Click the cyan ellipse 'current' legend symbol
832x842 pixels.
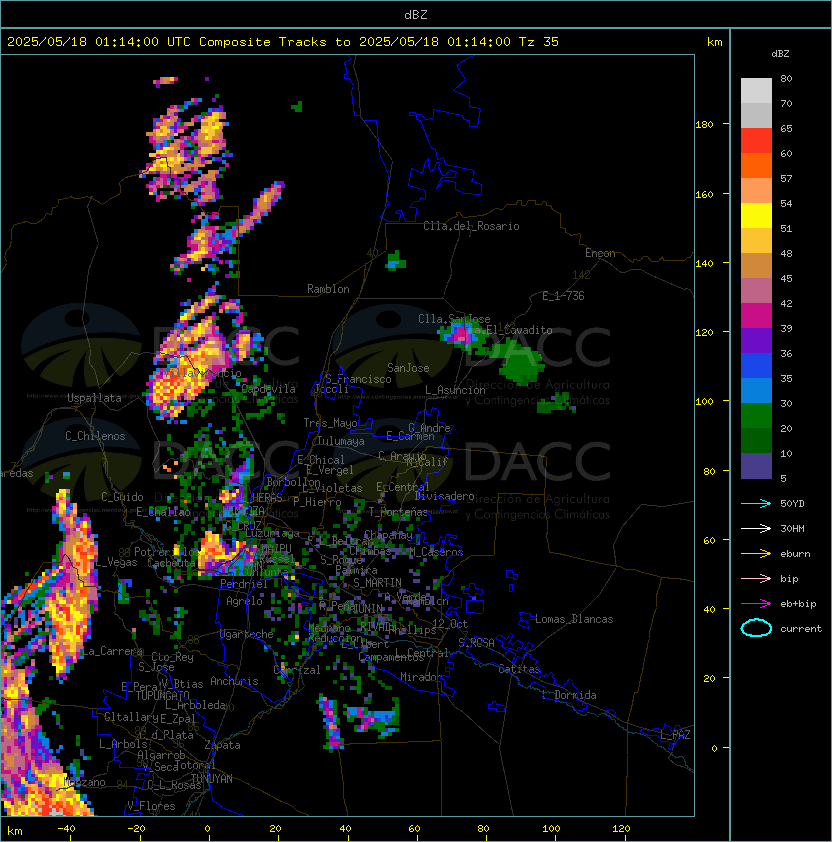coord(756,628)
